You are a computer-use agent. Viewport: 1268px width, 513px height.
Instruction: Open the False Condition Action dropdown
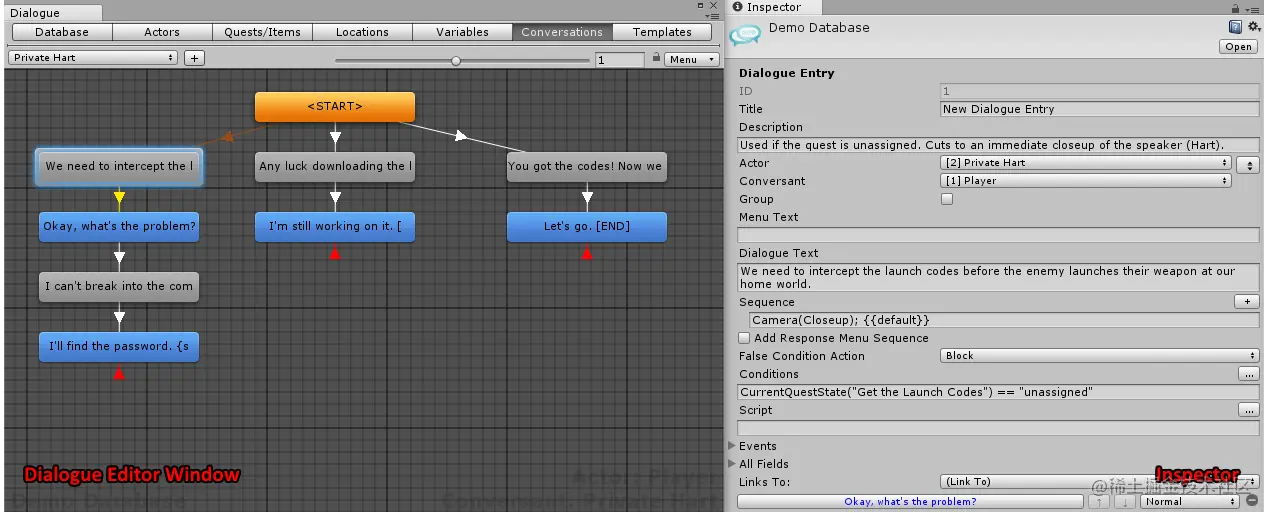[1100, 355]
